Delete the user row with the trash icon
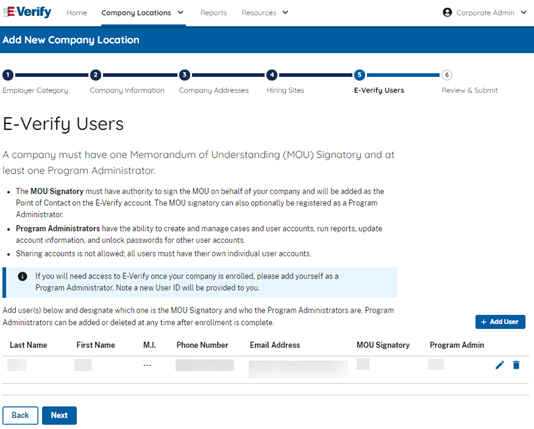The image size is (534, 429). pos(516,365)
